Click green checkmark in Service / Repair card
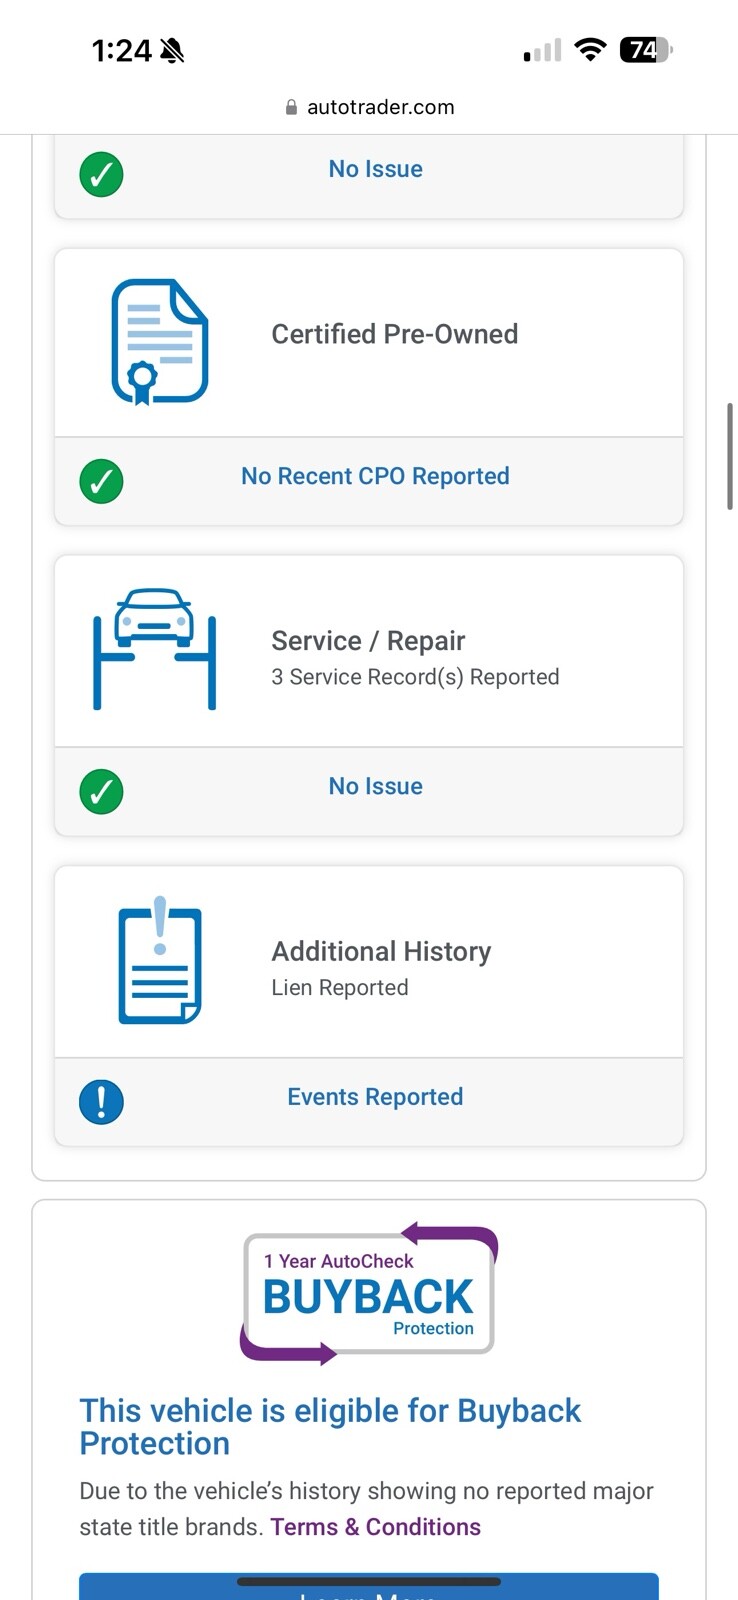Image resolution: width=738 pixels, height=1600 pixels. pyautogui.click(x=101, y=791)
